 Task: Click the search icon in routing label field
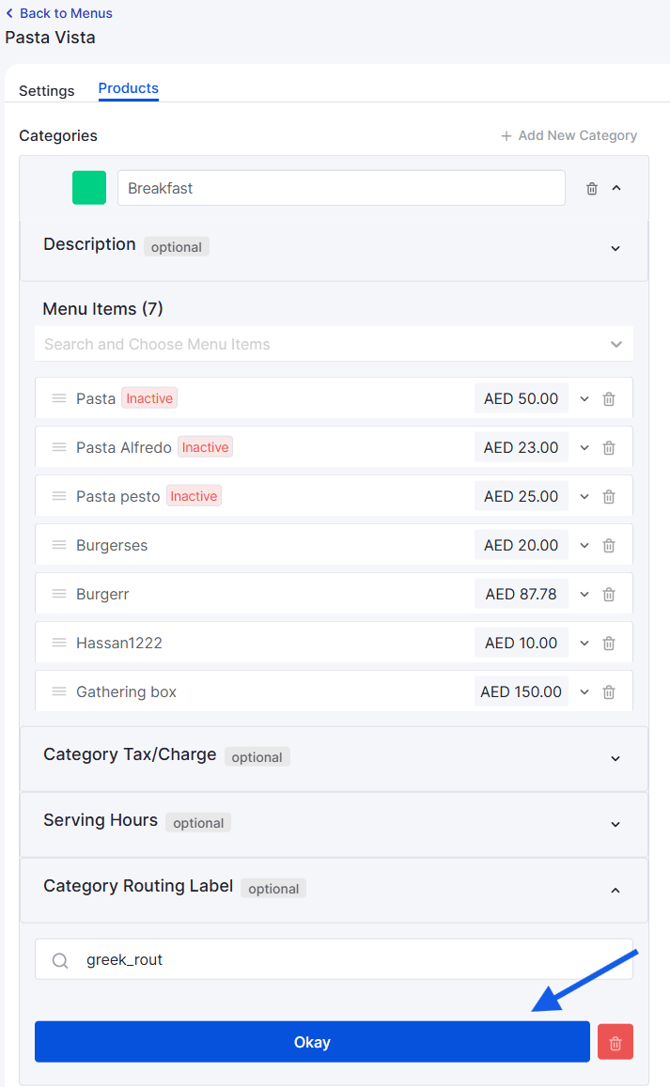click(x=60, y=960)
